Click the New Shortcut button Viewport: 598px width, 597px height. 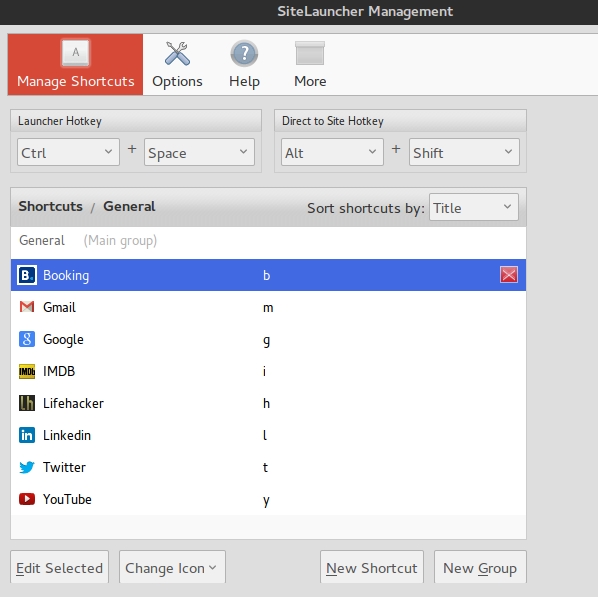pos(372,568)
